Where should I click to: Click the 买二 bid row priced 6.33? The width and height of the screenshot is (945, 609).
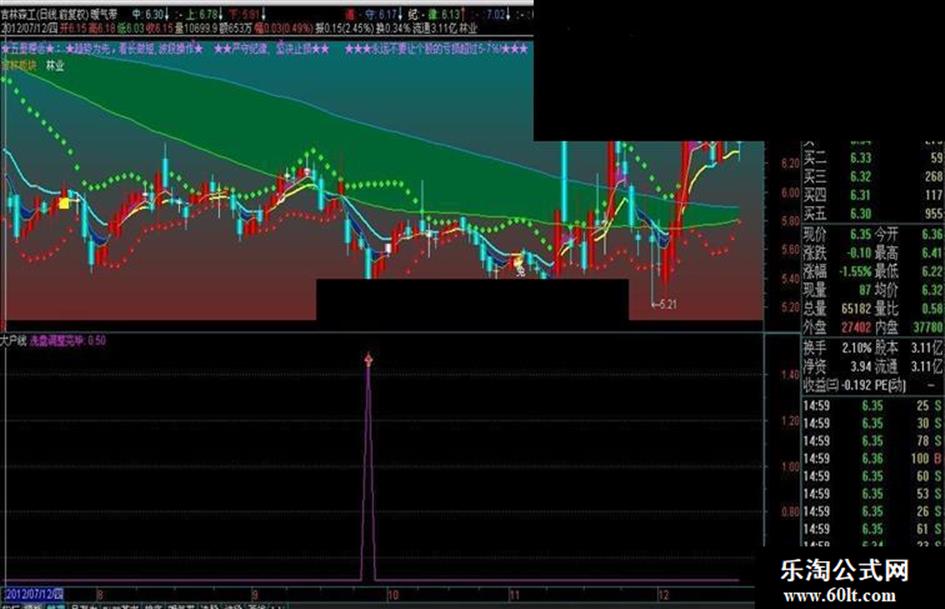pyautogui.click(x=873, y=159)
